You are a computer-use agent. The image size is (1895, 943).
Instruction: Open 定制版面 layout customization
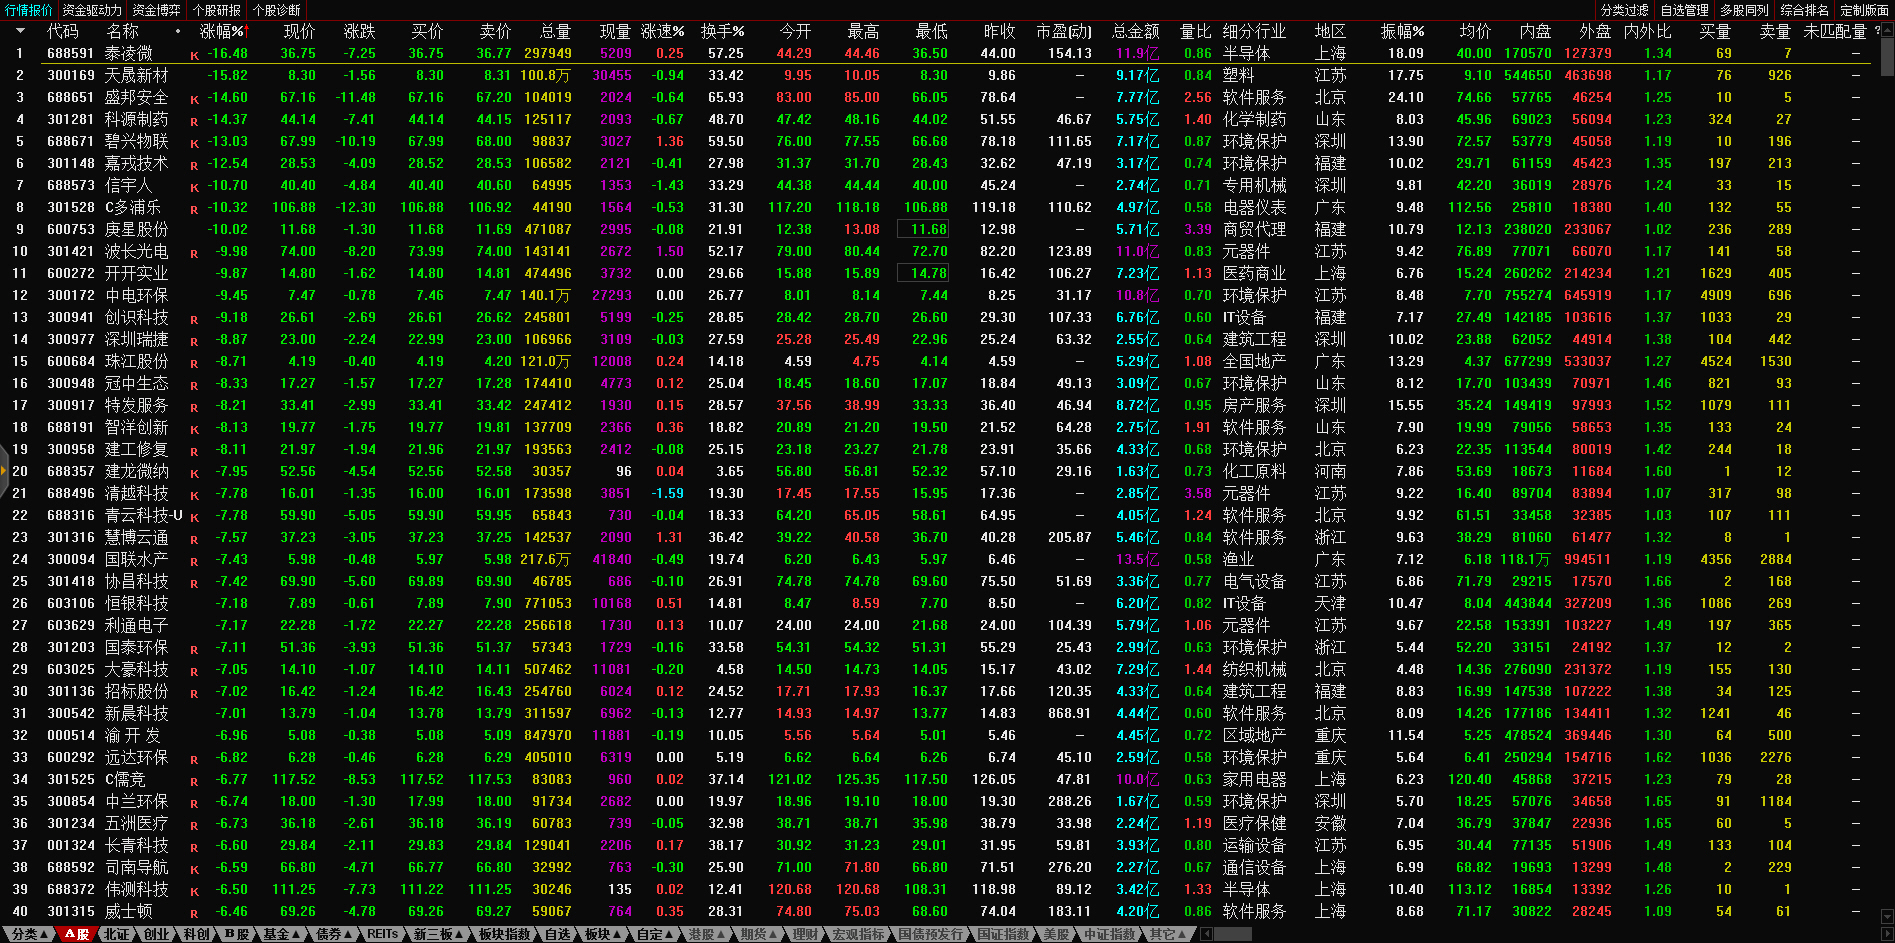click(1864, 10)
